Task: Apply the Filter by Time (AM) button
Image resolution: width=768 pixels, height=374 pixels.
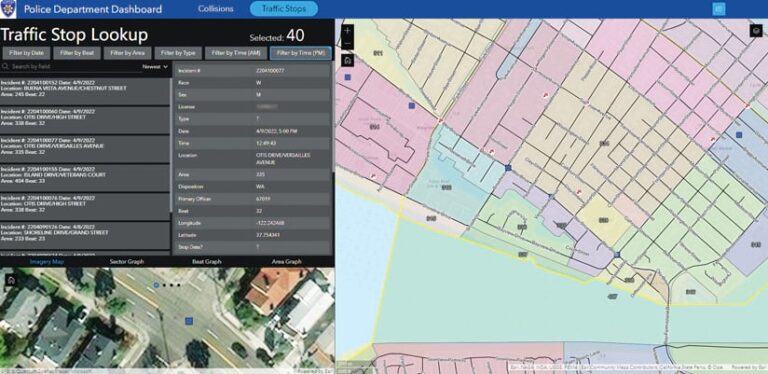Action: [x=236, y=53]
